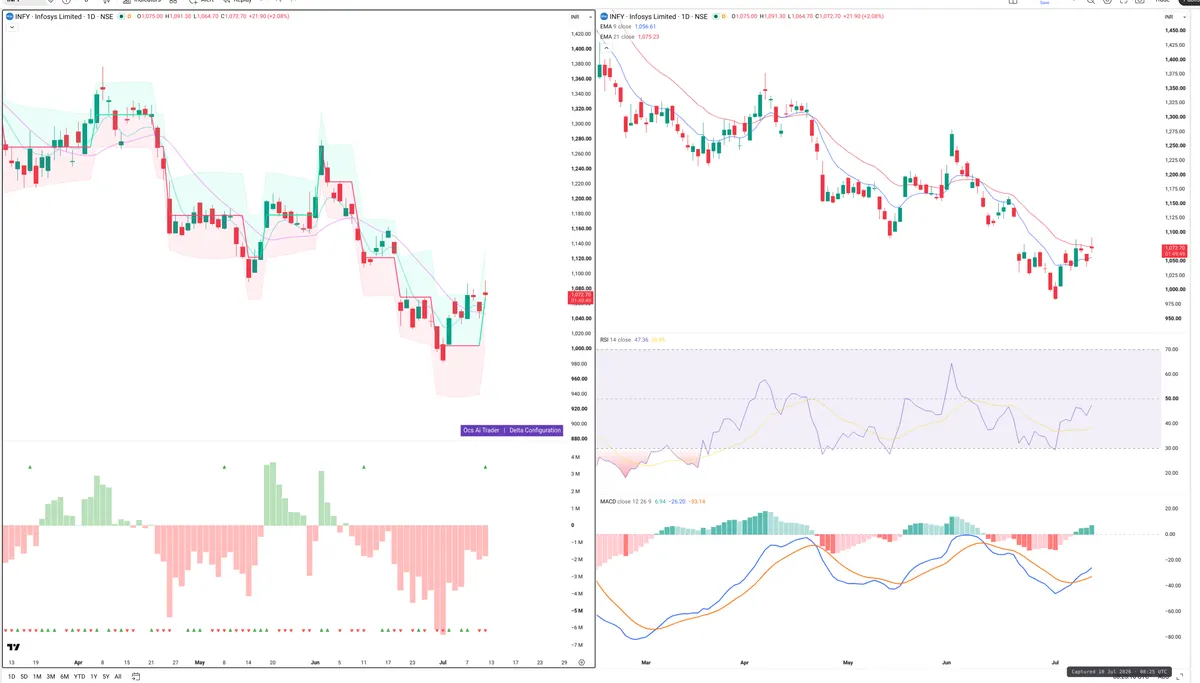Select the All date range
Image resolution: width=1200 pixels, height=683 pixels.
[118, 676]
